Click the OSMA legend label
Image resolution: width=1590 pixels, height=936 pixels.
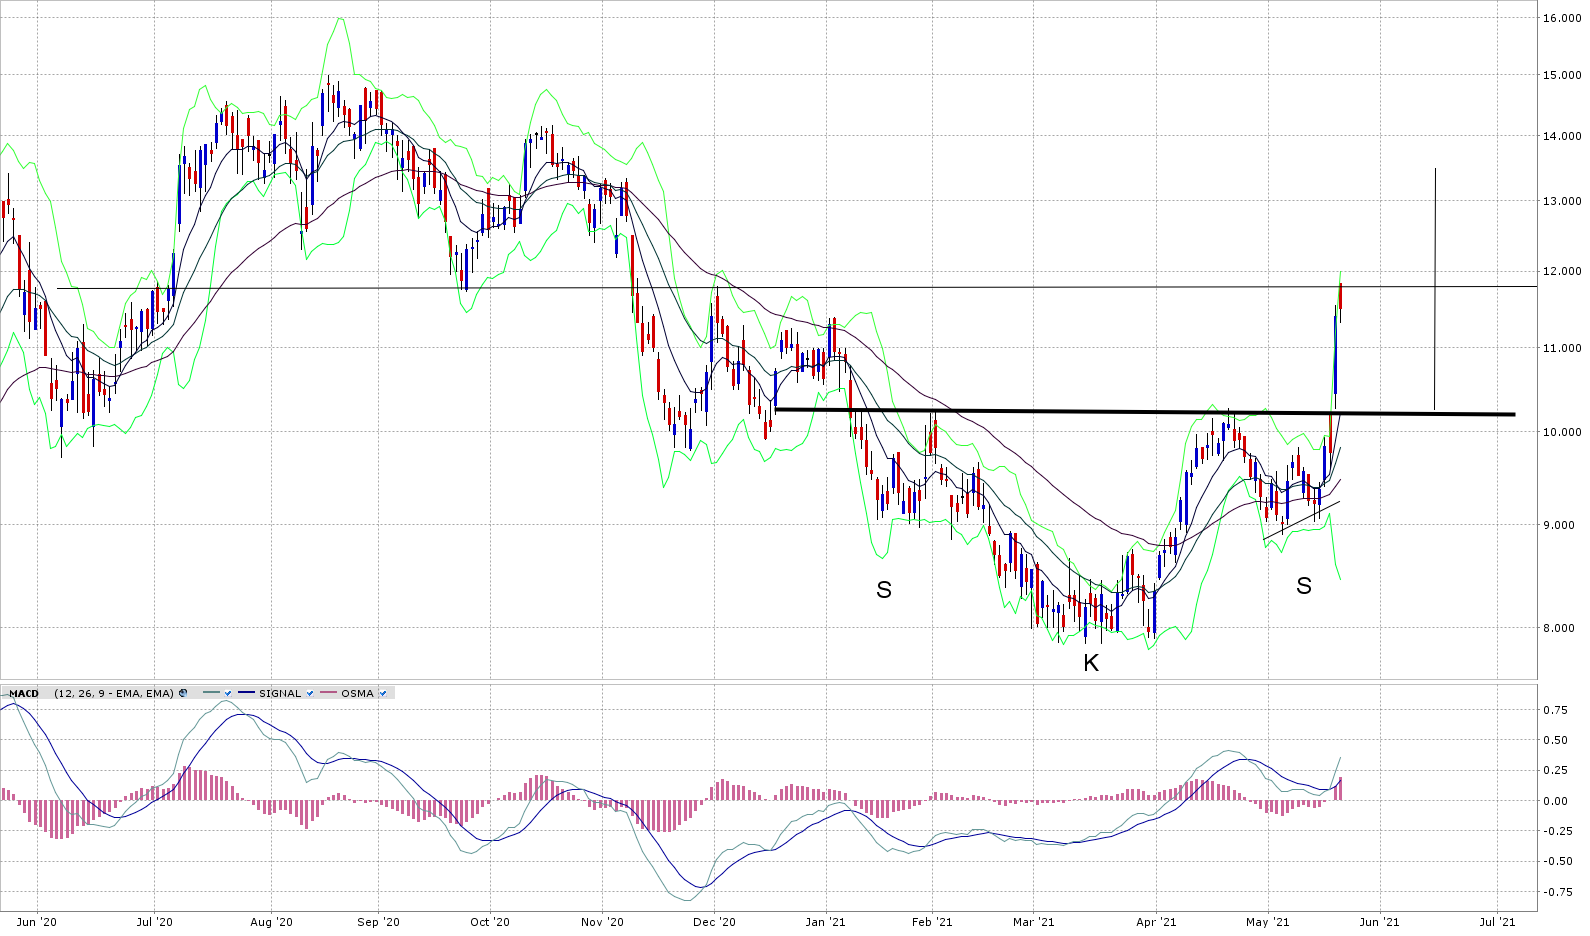point(357,693)
